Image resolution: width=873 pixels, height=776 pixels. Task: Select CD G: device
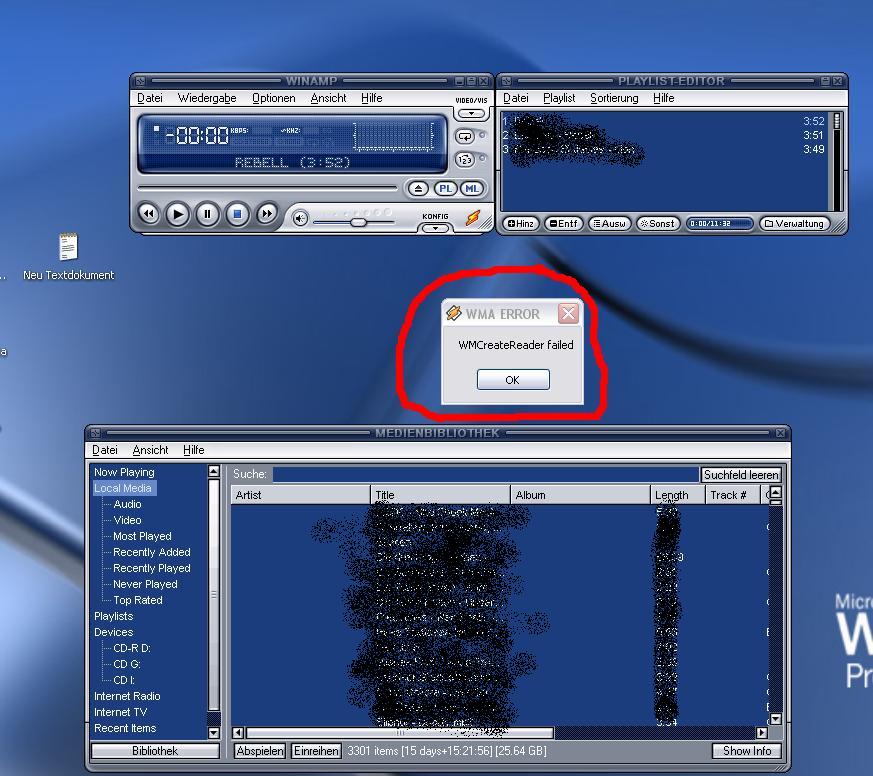[x=127, y=664]
